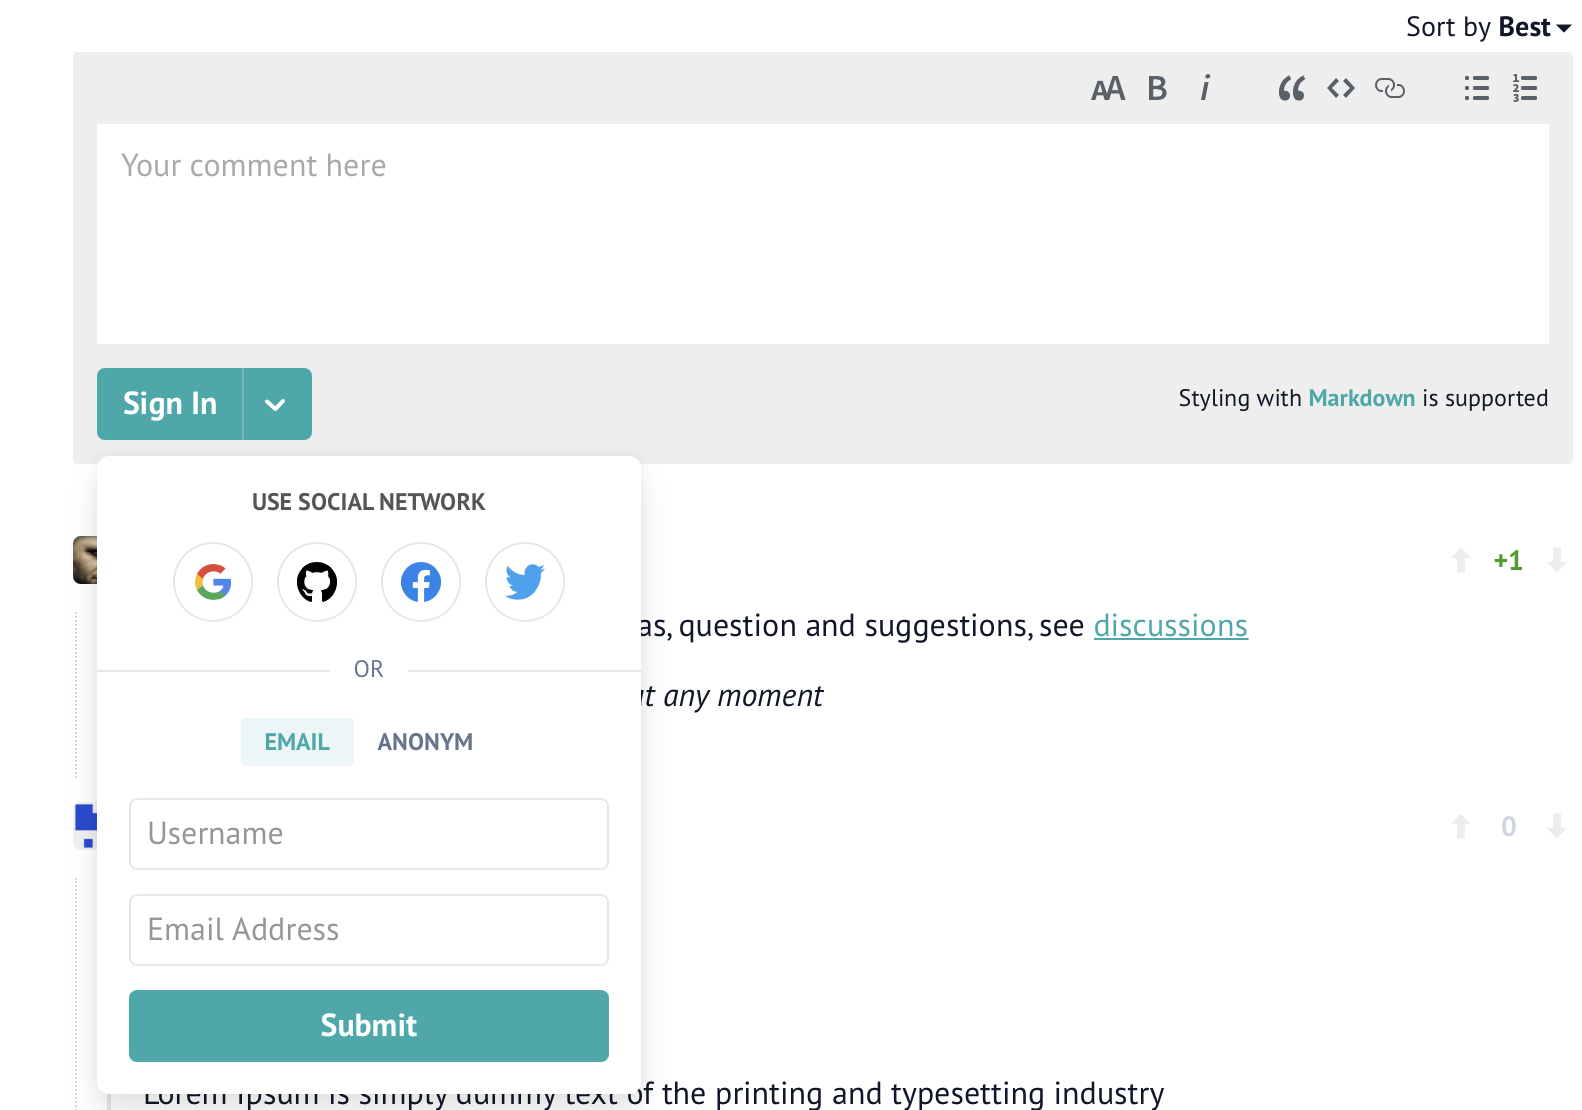Sign in with Facebook
Screen dimensions: 1582x1110
pos(421,582)
